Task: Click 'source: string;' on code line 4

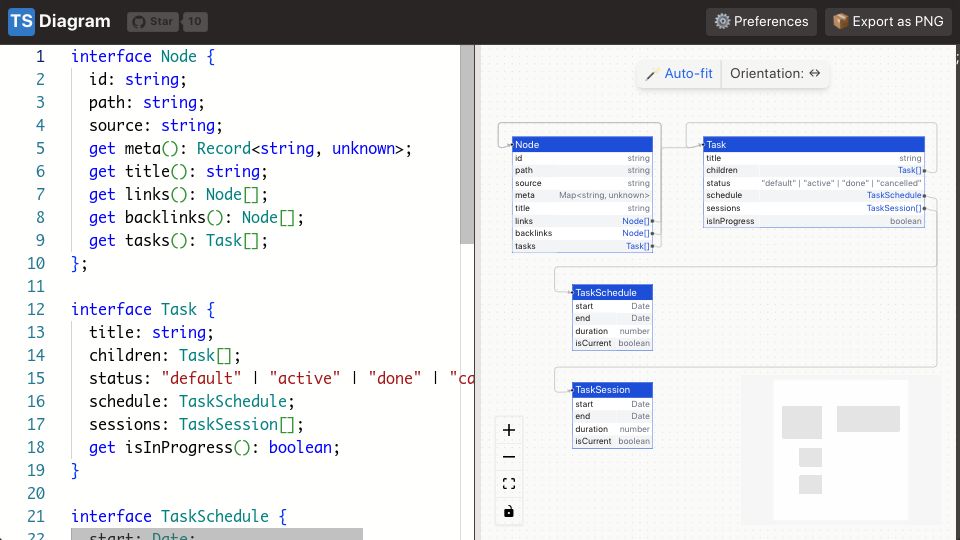Action: [156, 126]
